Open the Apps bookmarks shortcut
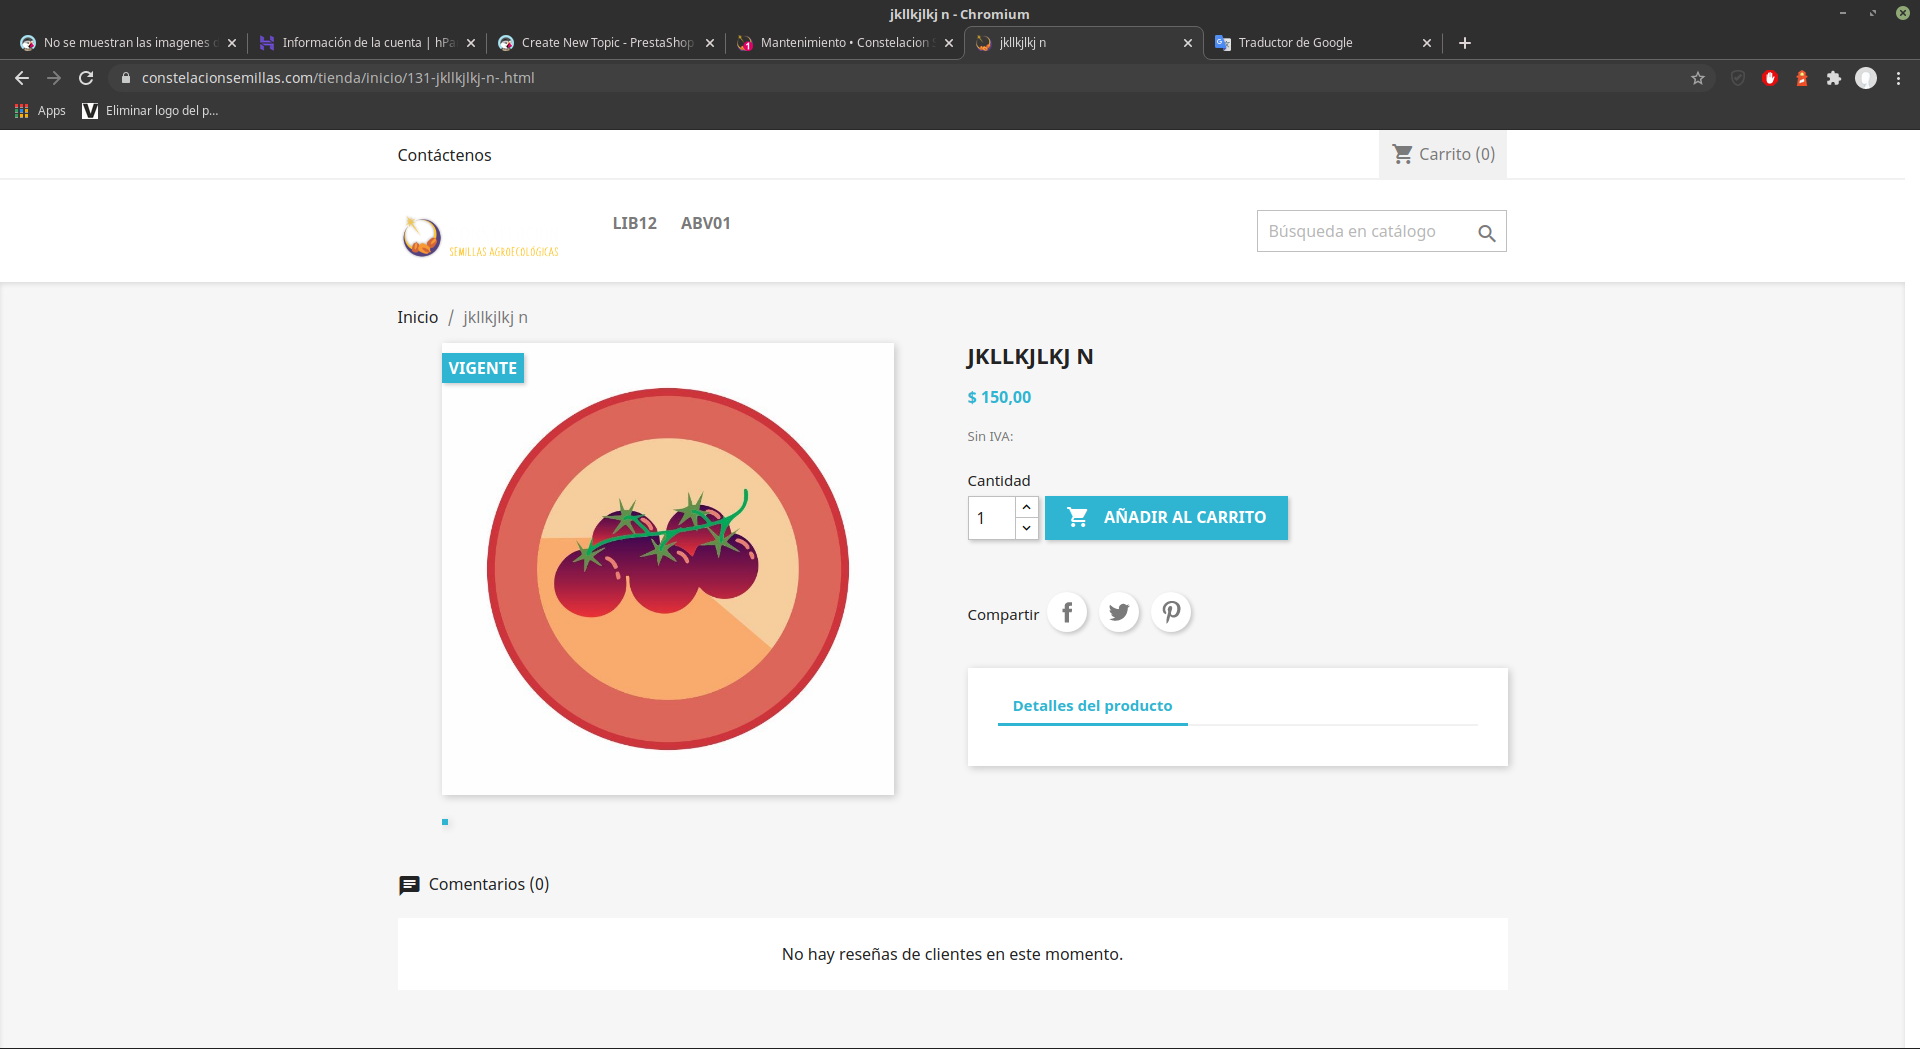The image size is (1920, 1049). pos(40,111)
